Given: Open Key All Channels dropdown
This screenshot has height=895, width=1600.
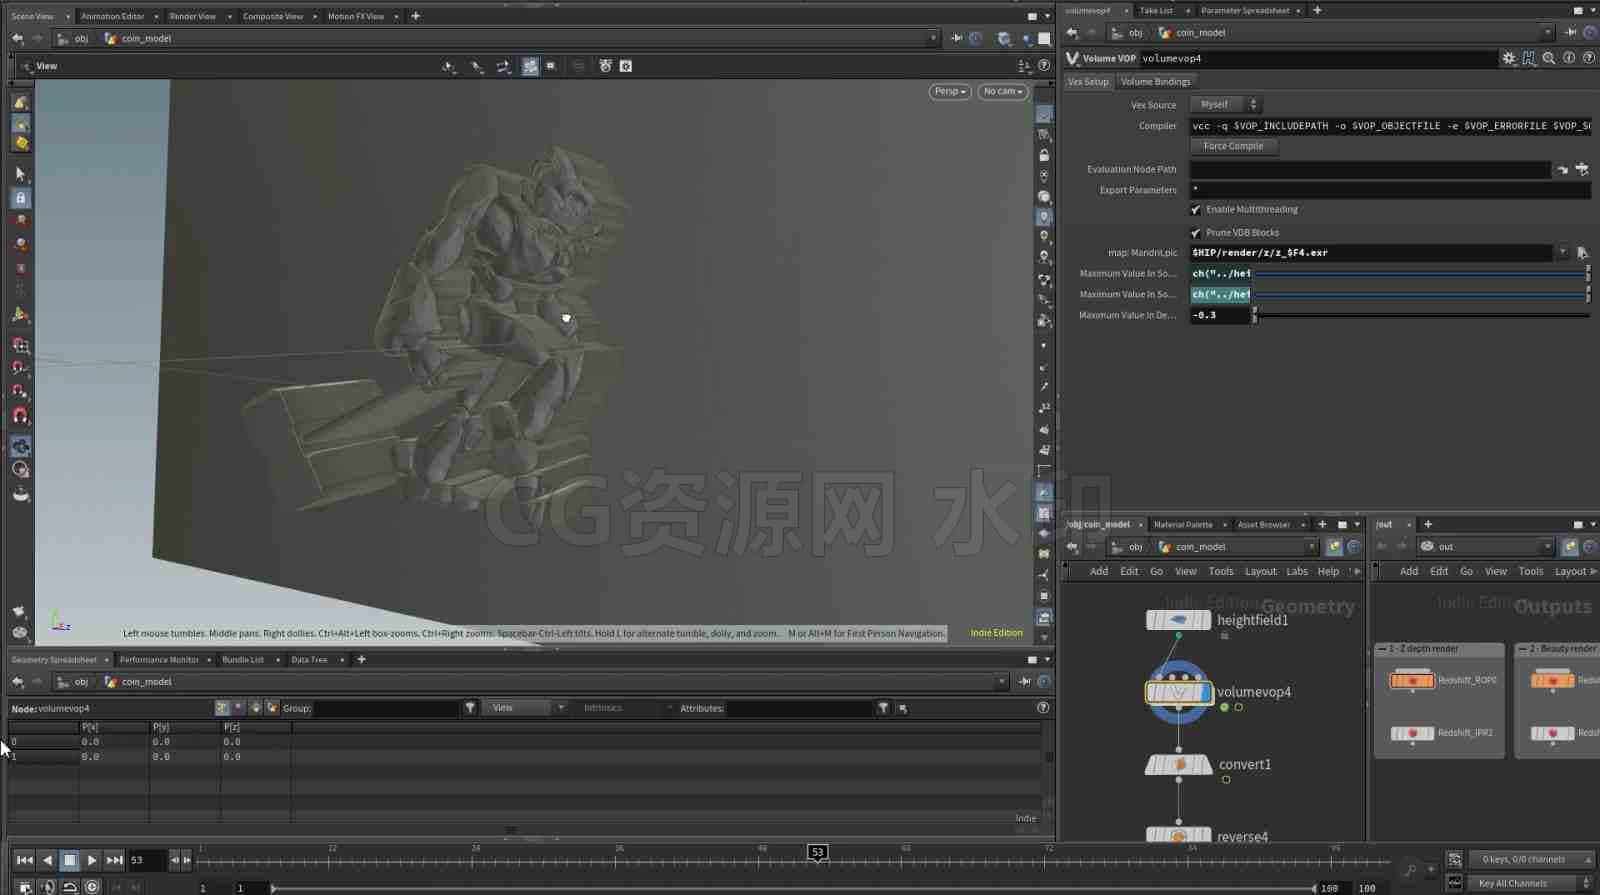Looking at the screenshot, I should coord(1530,884).
